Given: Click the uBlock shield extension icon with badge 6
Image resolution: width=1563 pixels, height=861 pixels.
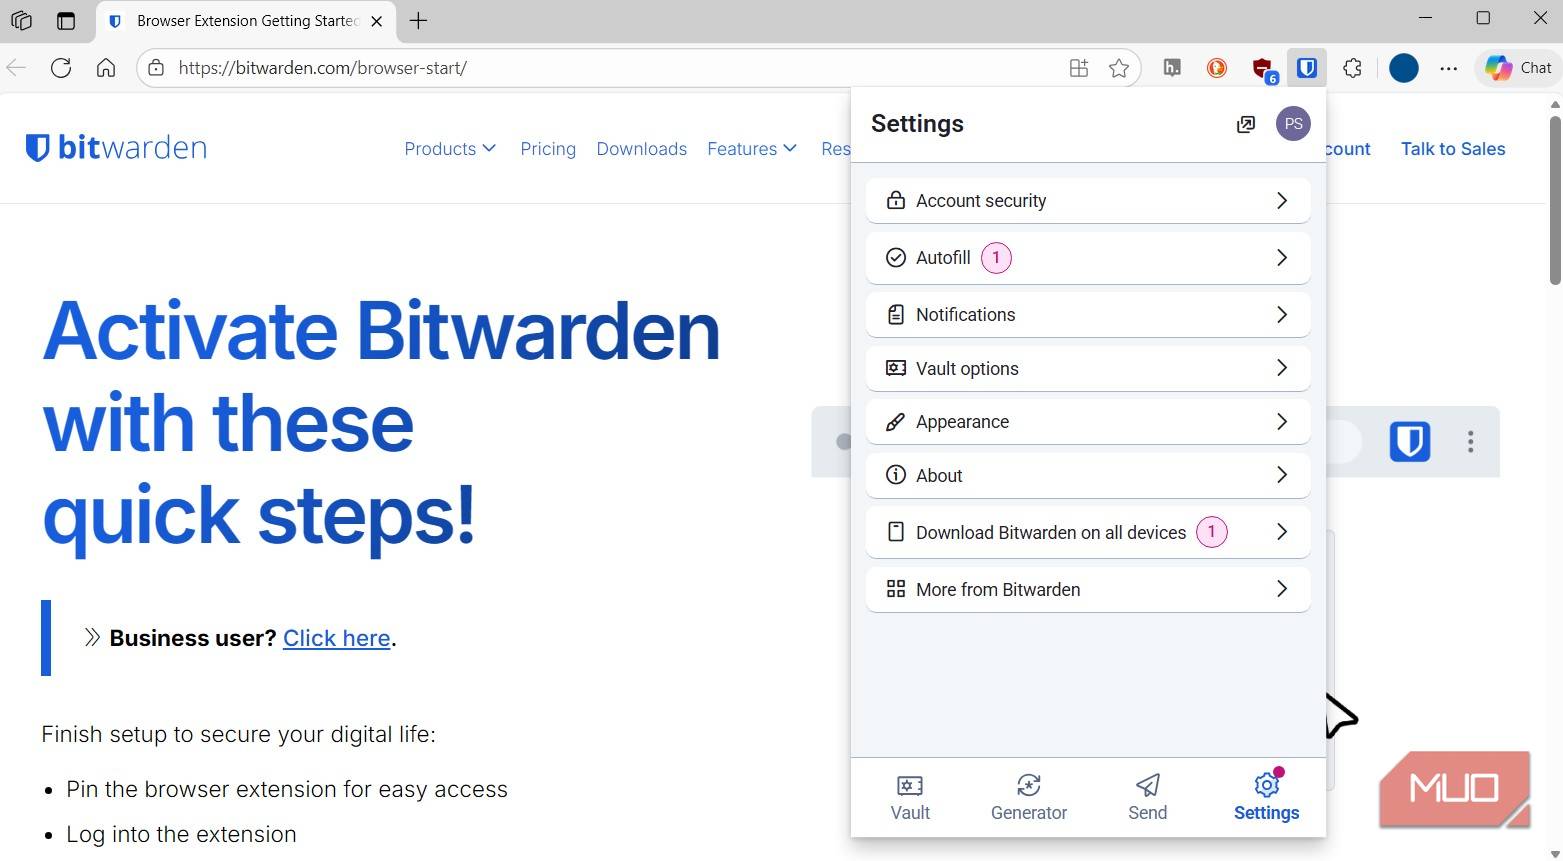Looking at the screenshot, I should coord(1263,68).
